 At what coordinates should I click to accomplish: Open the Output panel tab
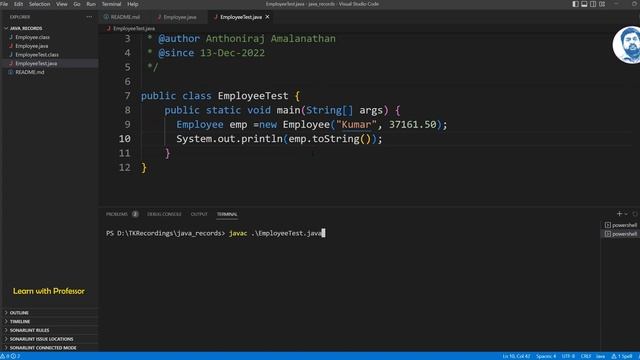pyautogui.click(x=199, y=214)
